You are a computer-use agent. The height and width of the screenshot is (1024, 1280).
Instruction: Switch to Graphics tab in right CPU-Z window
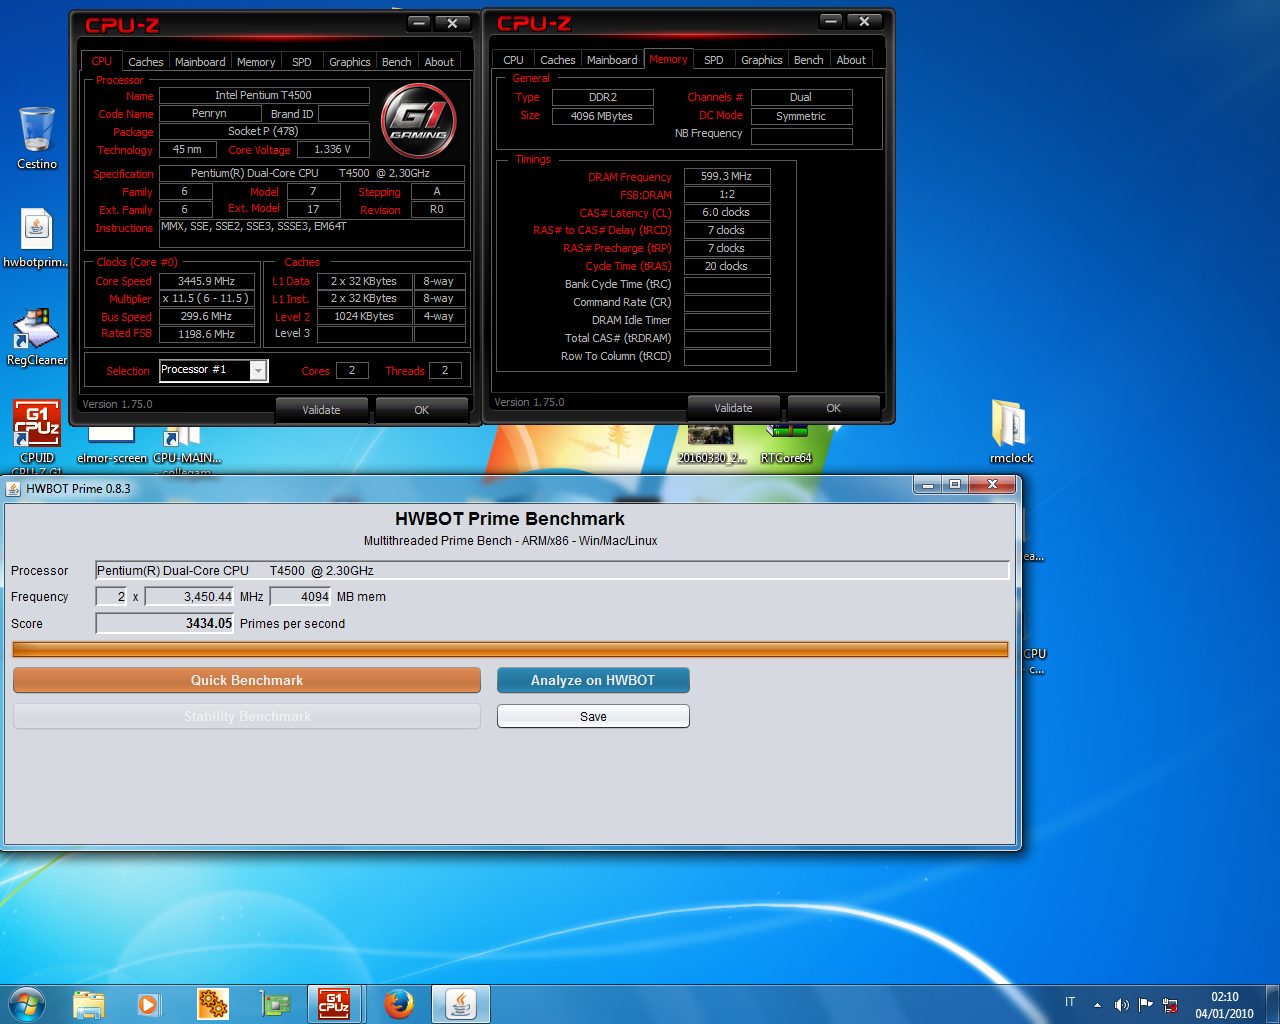[762, 60]
